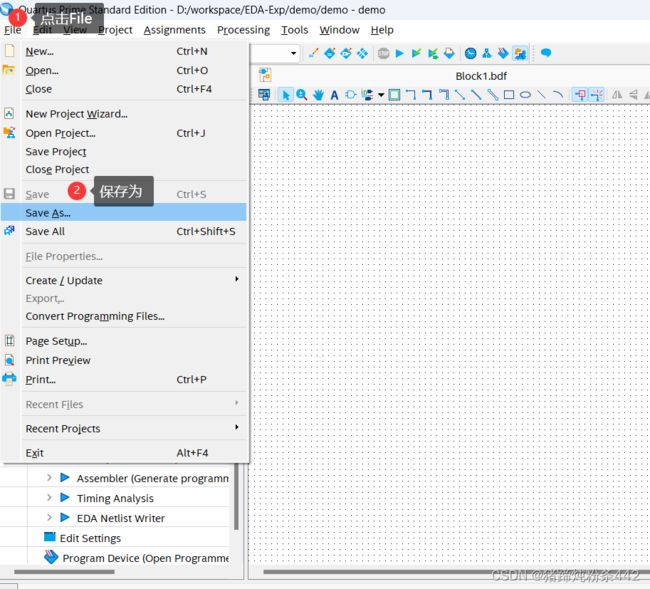
Task: Select the Hand pan tool
Action: coord(318,95)
